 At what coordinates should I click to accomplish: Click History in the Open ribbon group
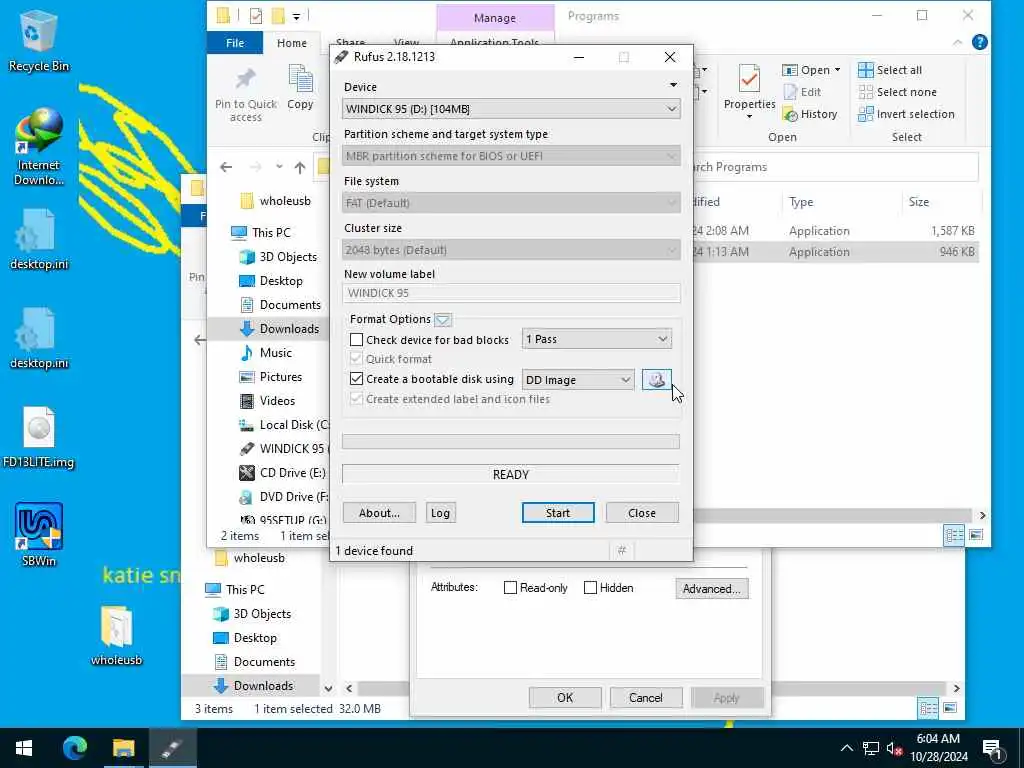click(810, 114)
